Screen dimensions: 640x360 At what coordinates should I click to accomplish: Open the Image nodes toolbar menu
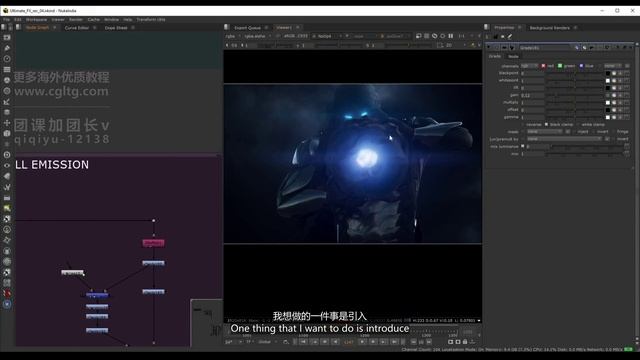7,38
